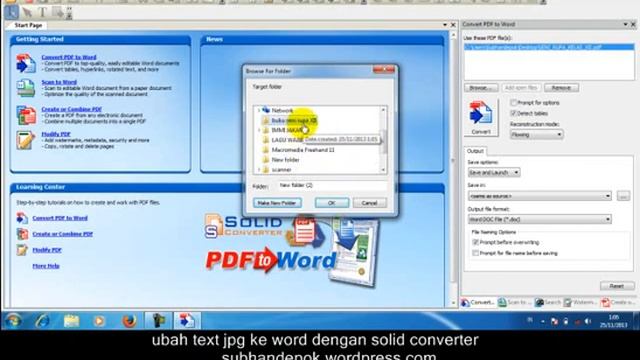Open the Windows Start orb

point(13,321)
